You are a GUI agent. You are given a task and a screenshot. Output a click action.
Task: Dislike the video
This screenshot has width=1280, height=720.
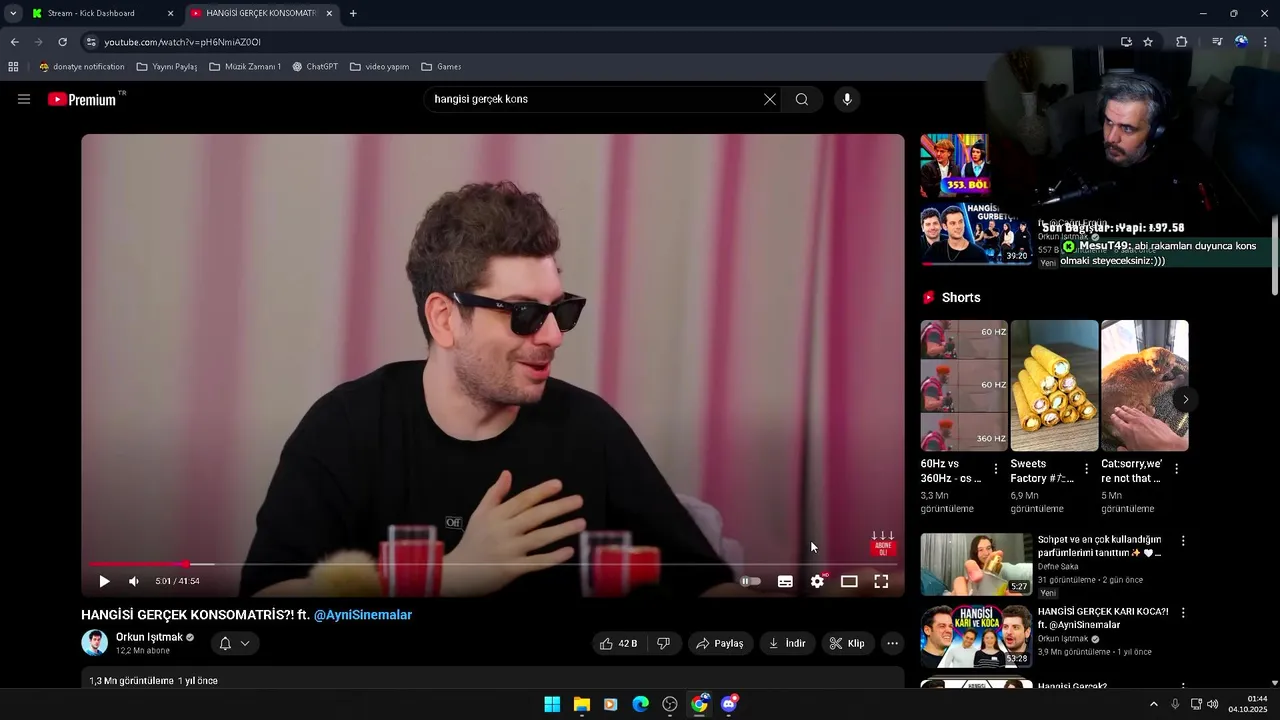[x=663, y=643]
